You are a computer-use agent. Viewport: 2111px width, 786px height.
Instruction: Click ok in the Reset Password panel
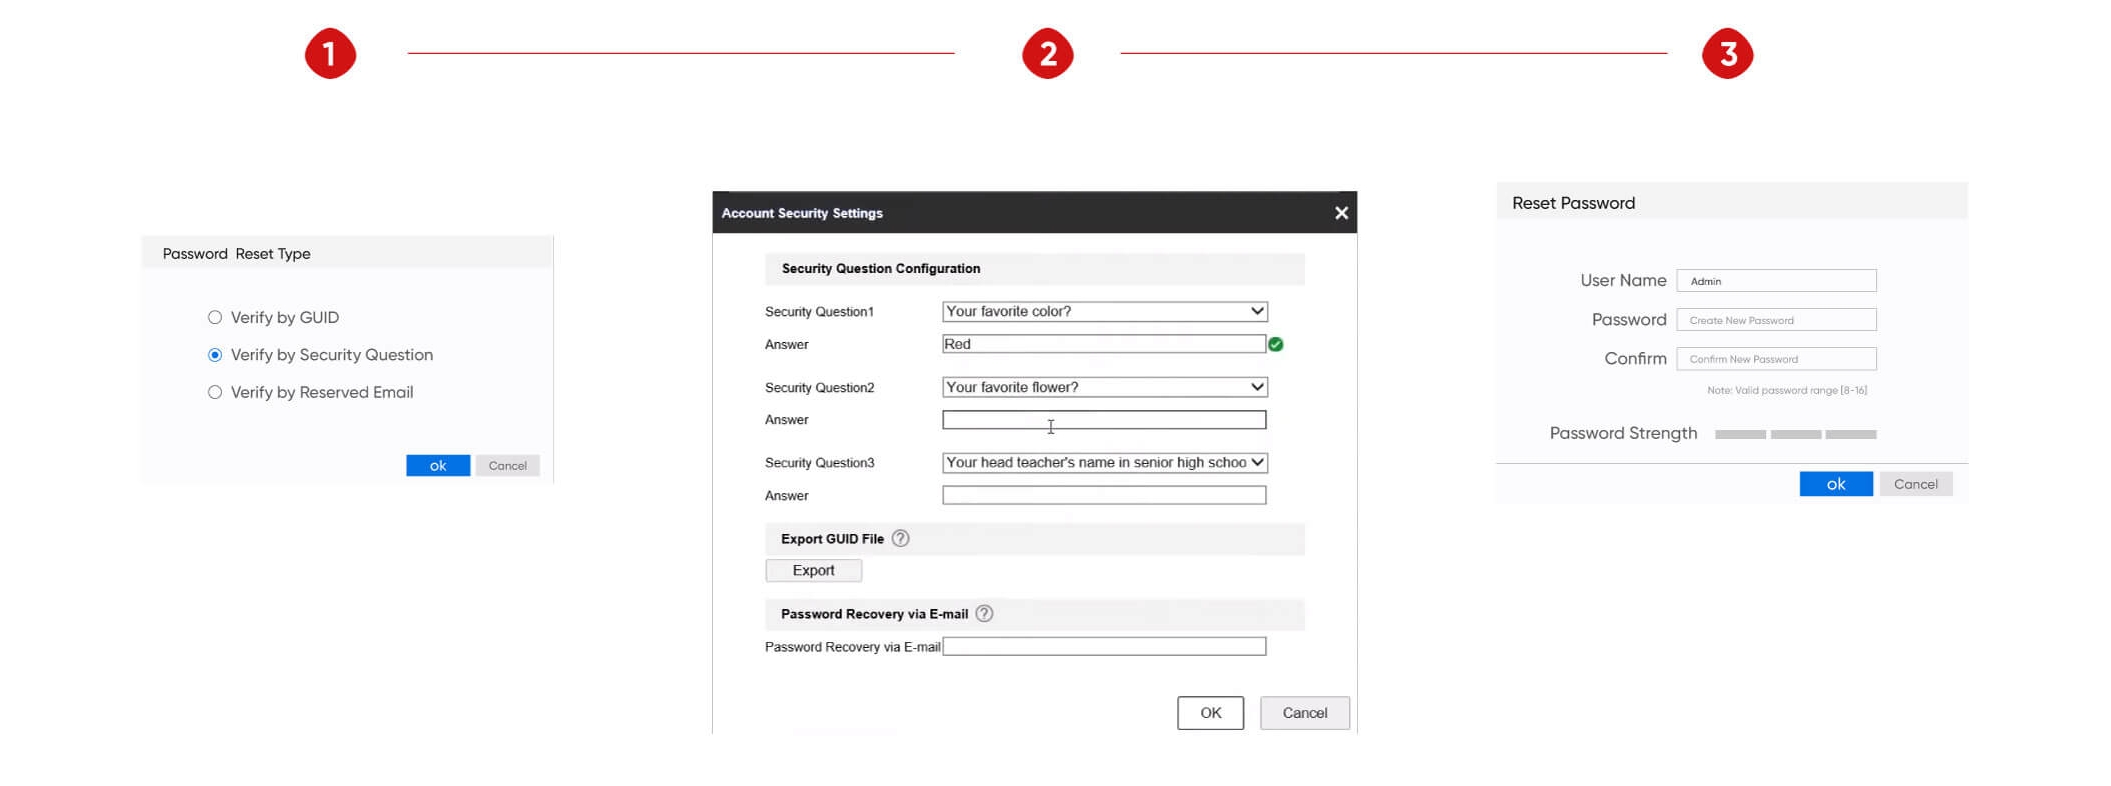tap(1835, 484)
